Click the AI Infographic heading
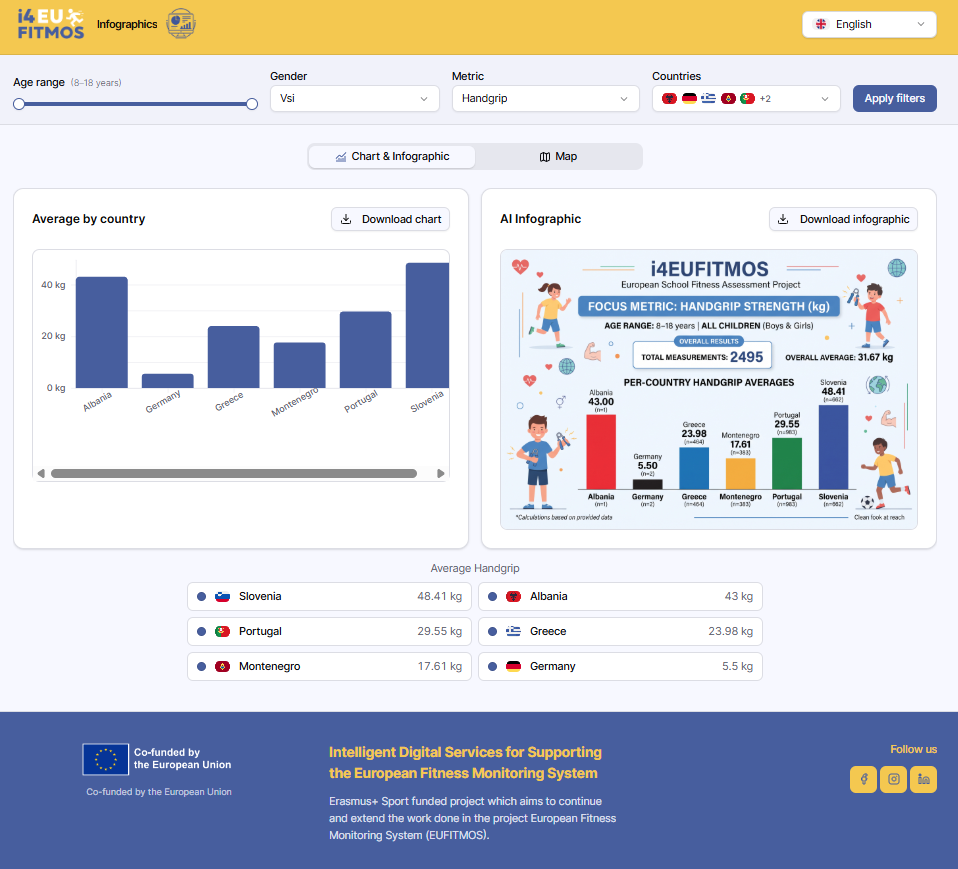 (540, 219)
